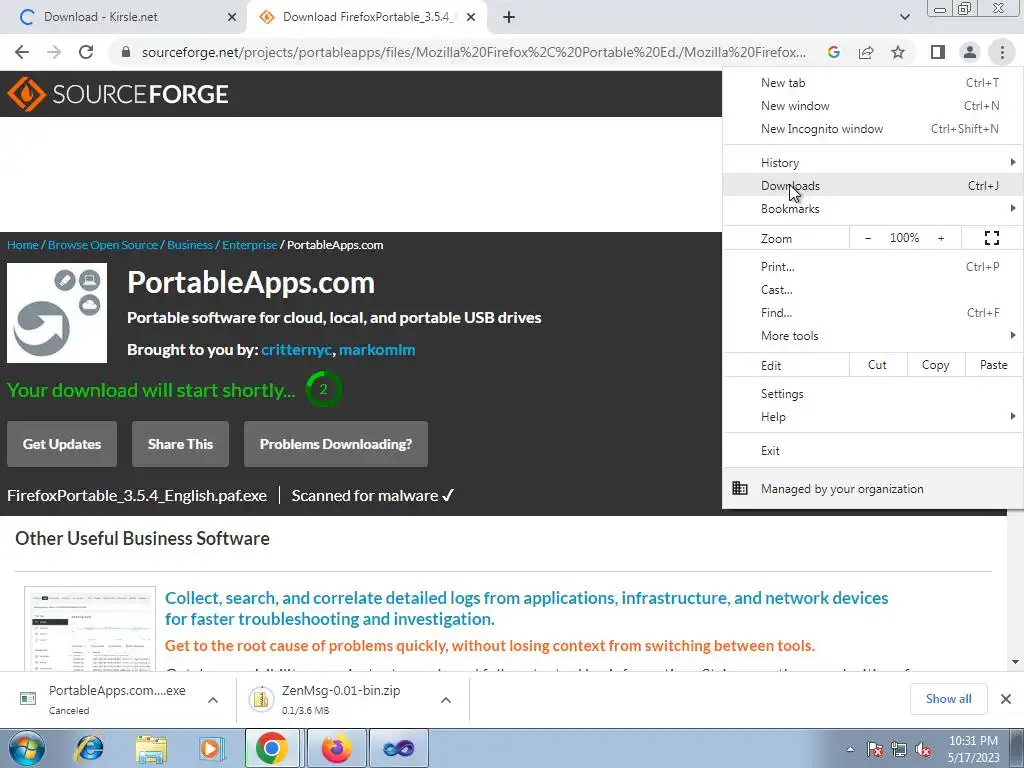Screen dimensions: 1024x768
Task: Choose Cast... in the menu
Action: pyautogui.click(x=873, y=290)
